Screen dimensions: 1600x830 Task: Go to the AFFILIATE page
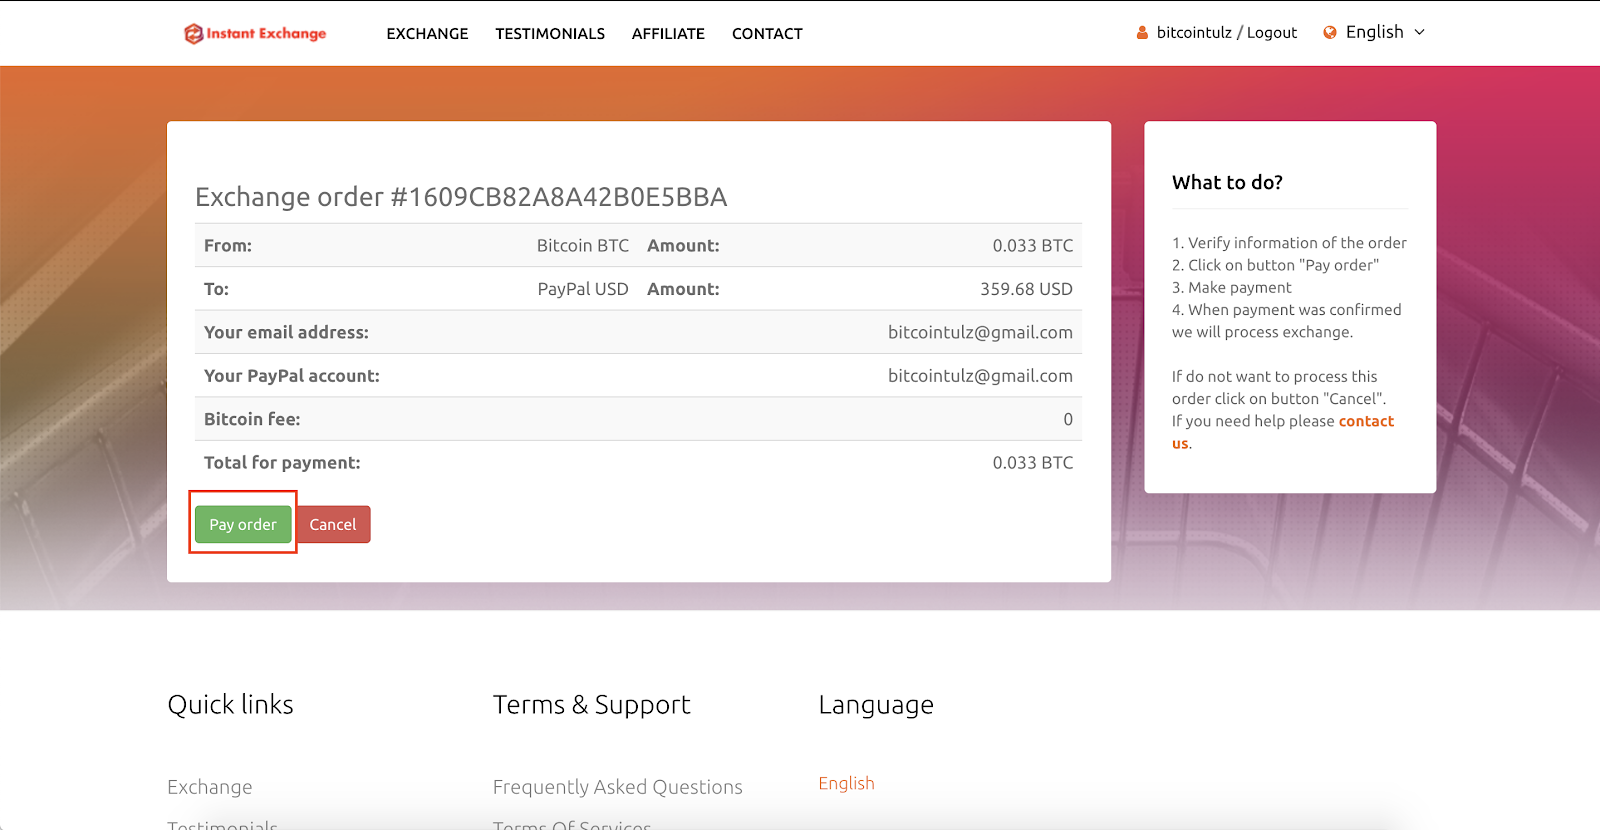pos(668,34)
